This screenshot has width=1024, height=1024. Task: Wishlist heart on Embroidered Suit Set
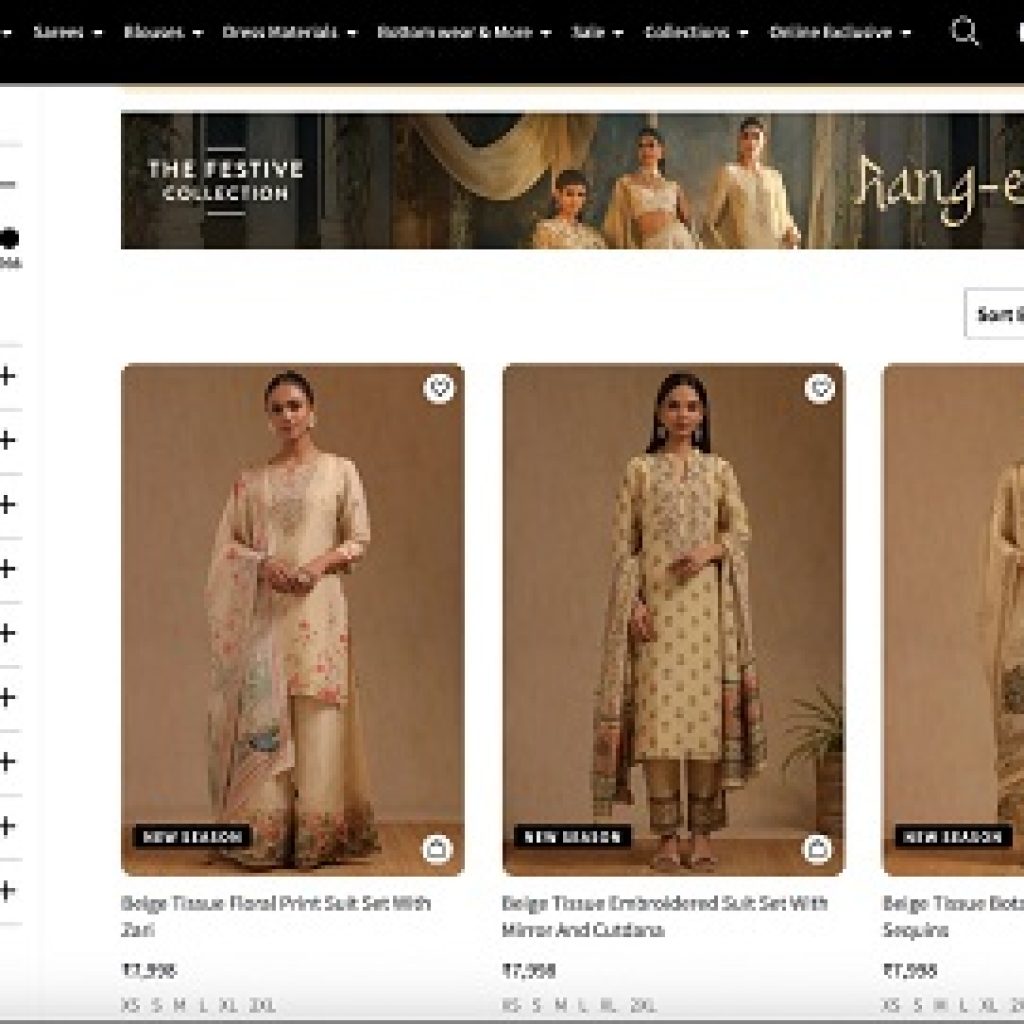tap(819, 388)
